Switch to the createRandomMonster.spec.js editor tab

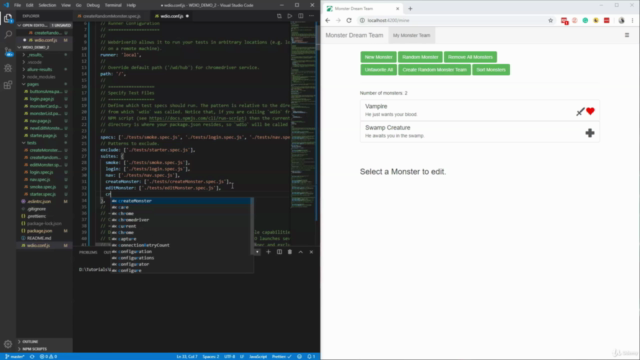[111, 16]
